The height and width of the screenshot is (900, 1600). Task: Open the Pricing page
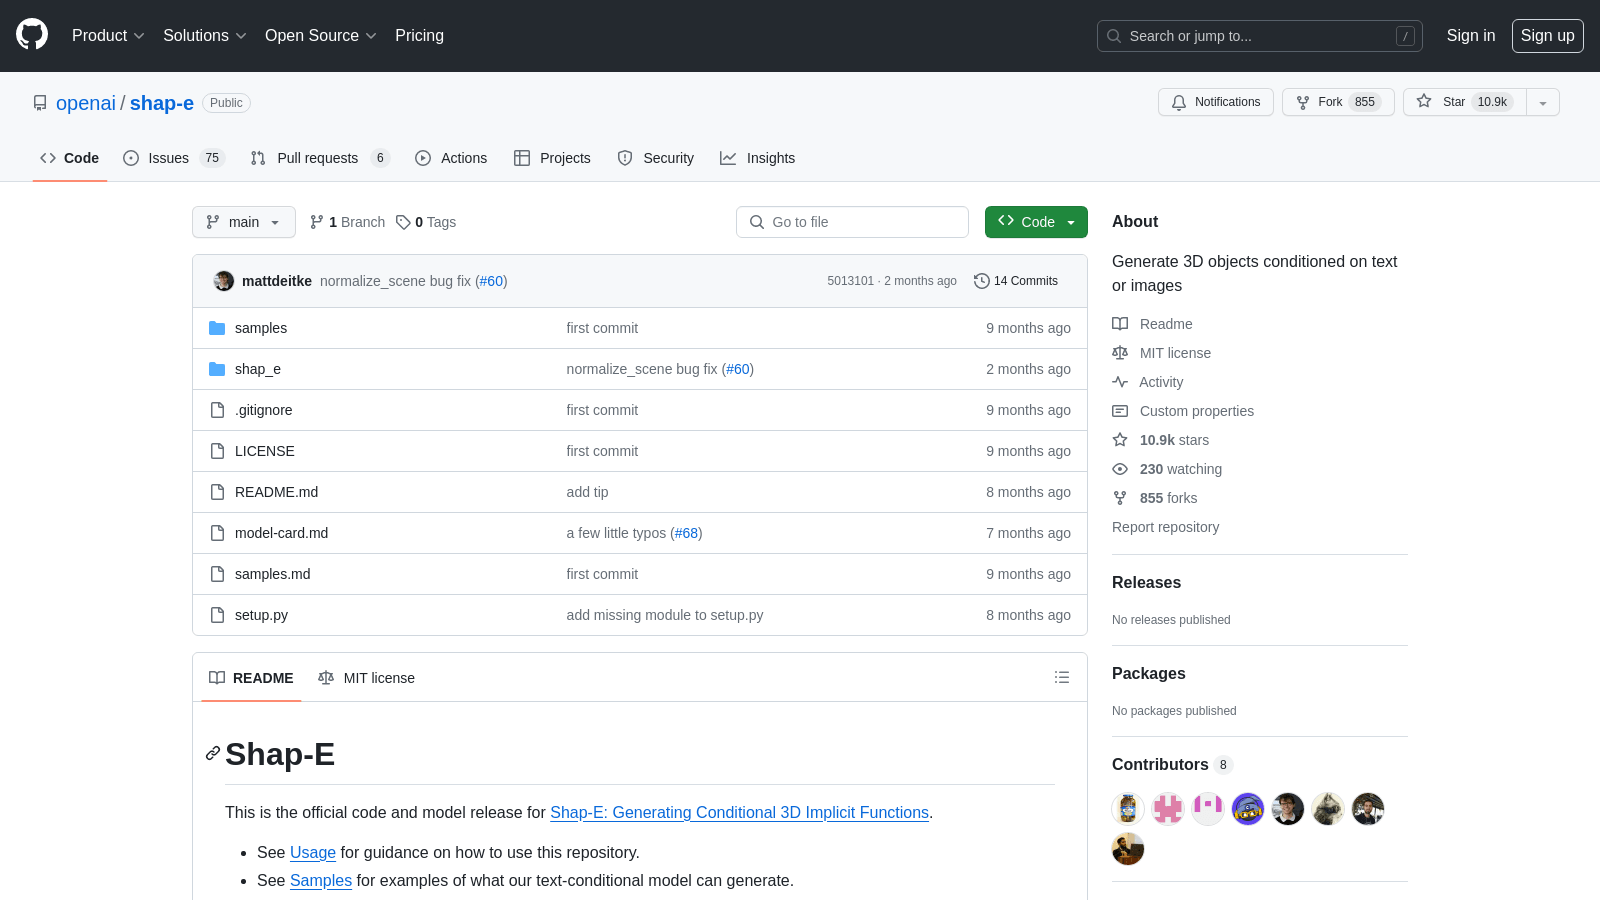click(x=419, y=35)
